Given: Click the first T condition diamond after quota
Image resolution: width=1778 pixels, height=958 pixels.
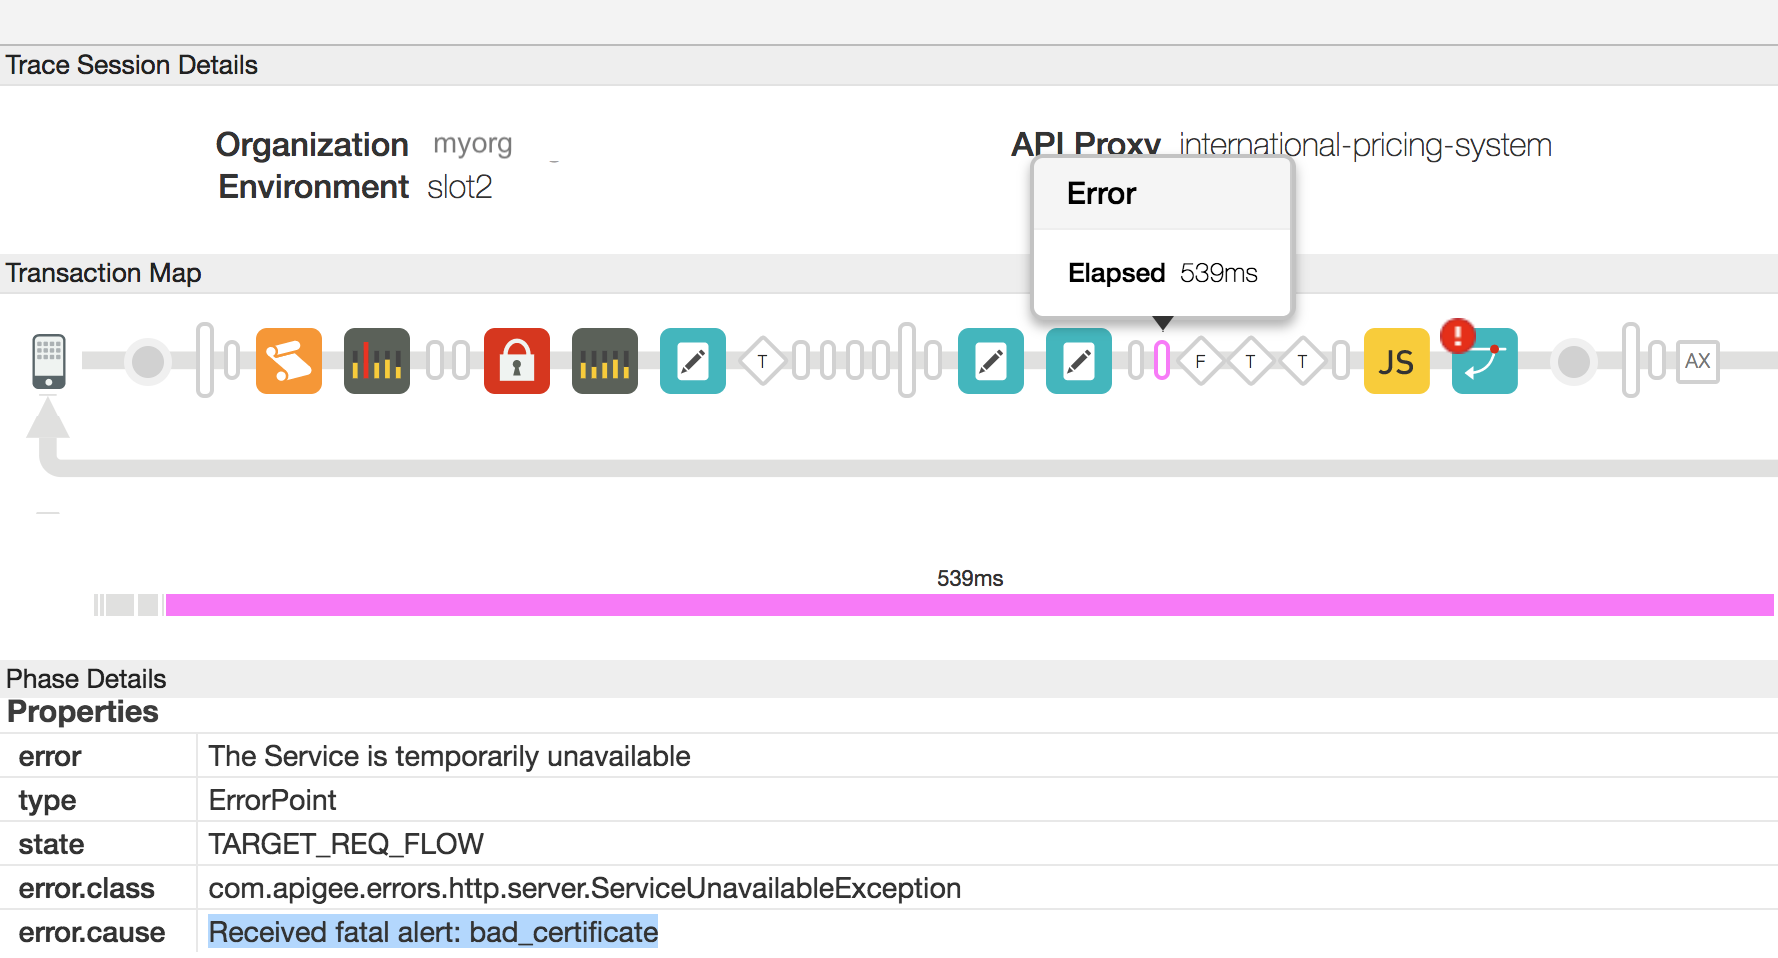Looking at the screenshot, I should point(762,361).
